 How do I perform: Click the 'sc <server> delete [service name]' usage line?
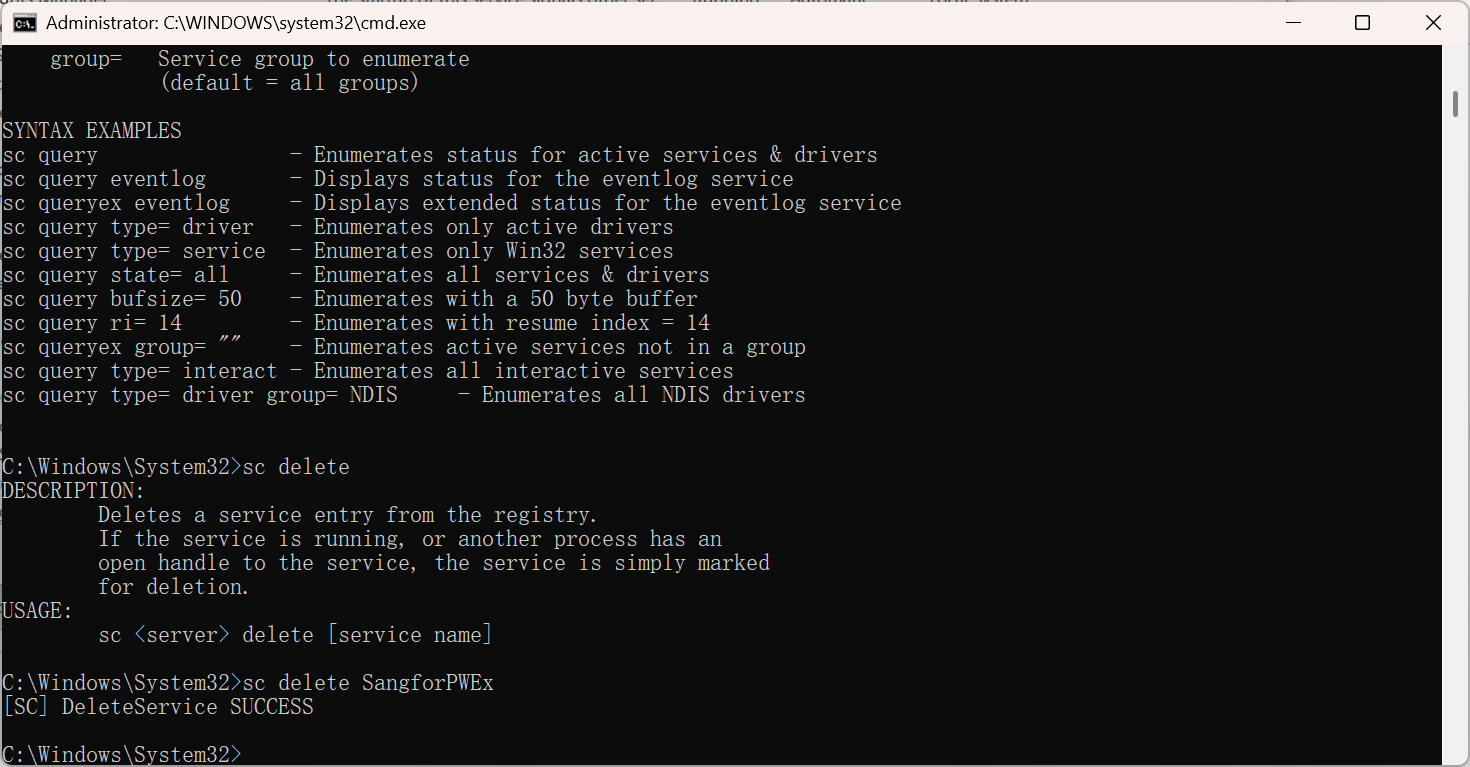click(x=295, y=635)
